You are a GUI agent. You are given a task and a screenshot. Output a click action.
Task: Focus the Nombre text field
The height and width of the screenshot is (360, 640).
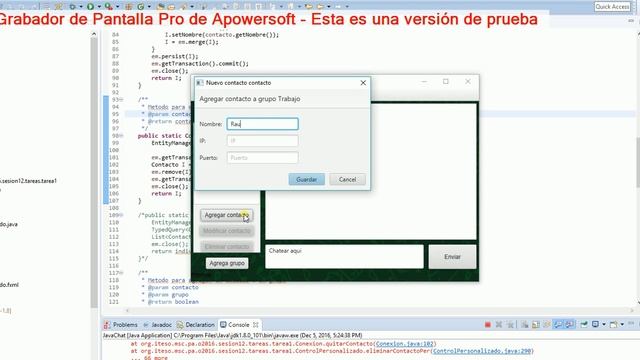(262, 124)
